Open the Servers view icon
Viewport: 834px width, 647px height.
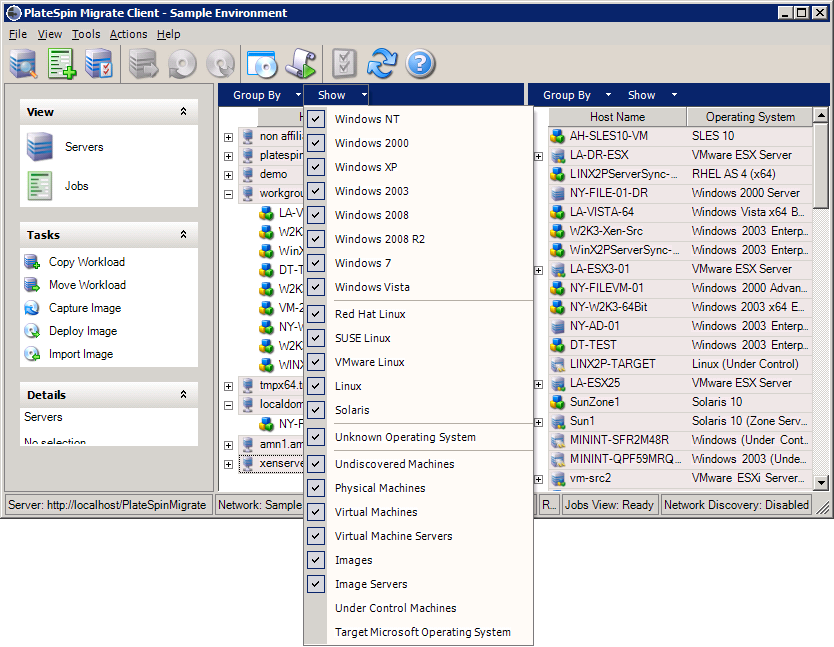[x=40, y=147]
